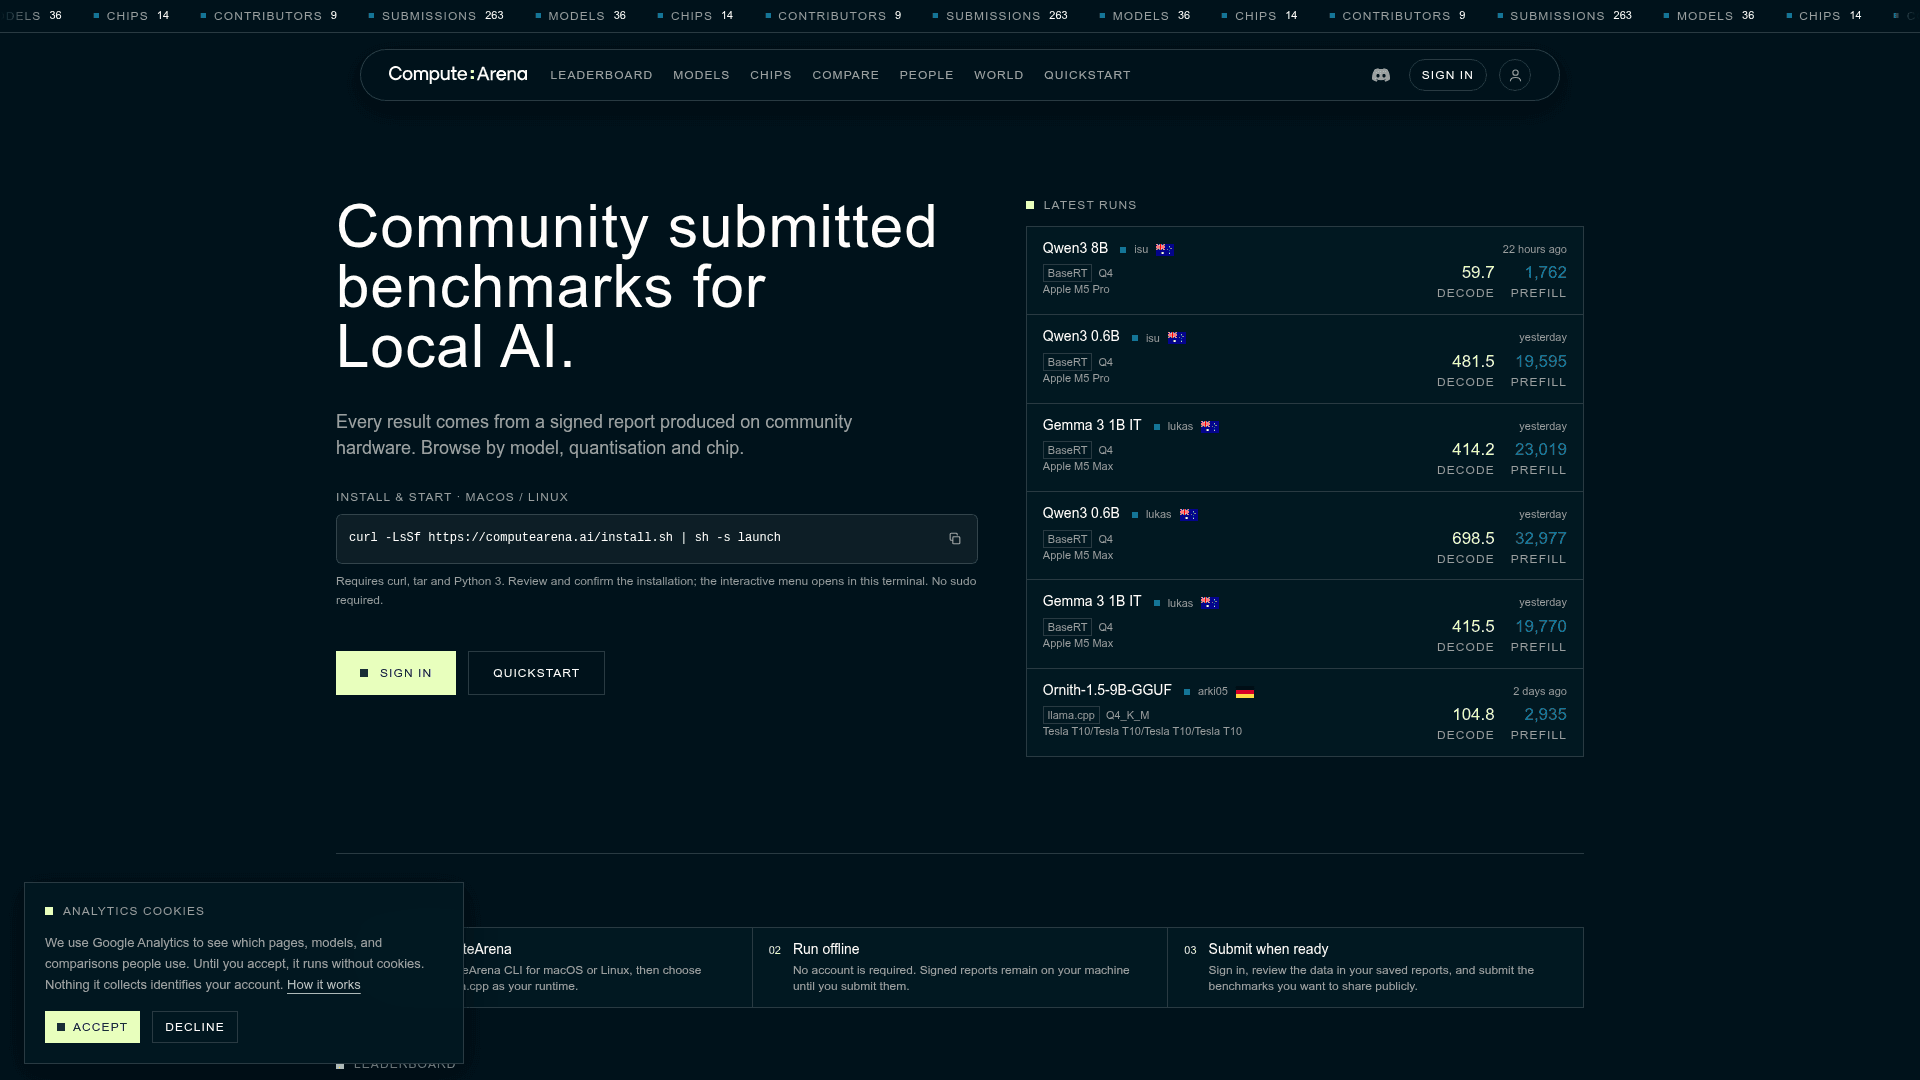Click the Tesla T10 chip text
Viewport: 1920px width, 1080px height.
1142,731
